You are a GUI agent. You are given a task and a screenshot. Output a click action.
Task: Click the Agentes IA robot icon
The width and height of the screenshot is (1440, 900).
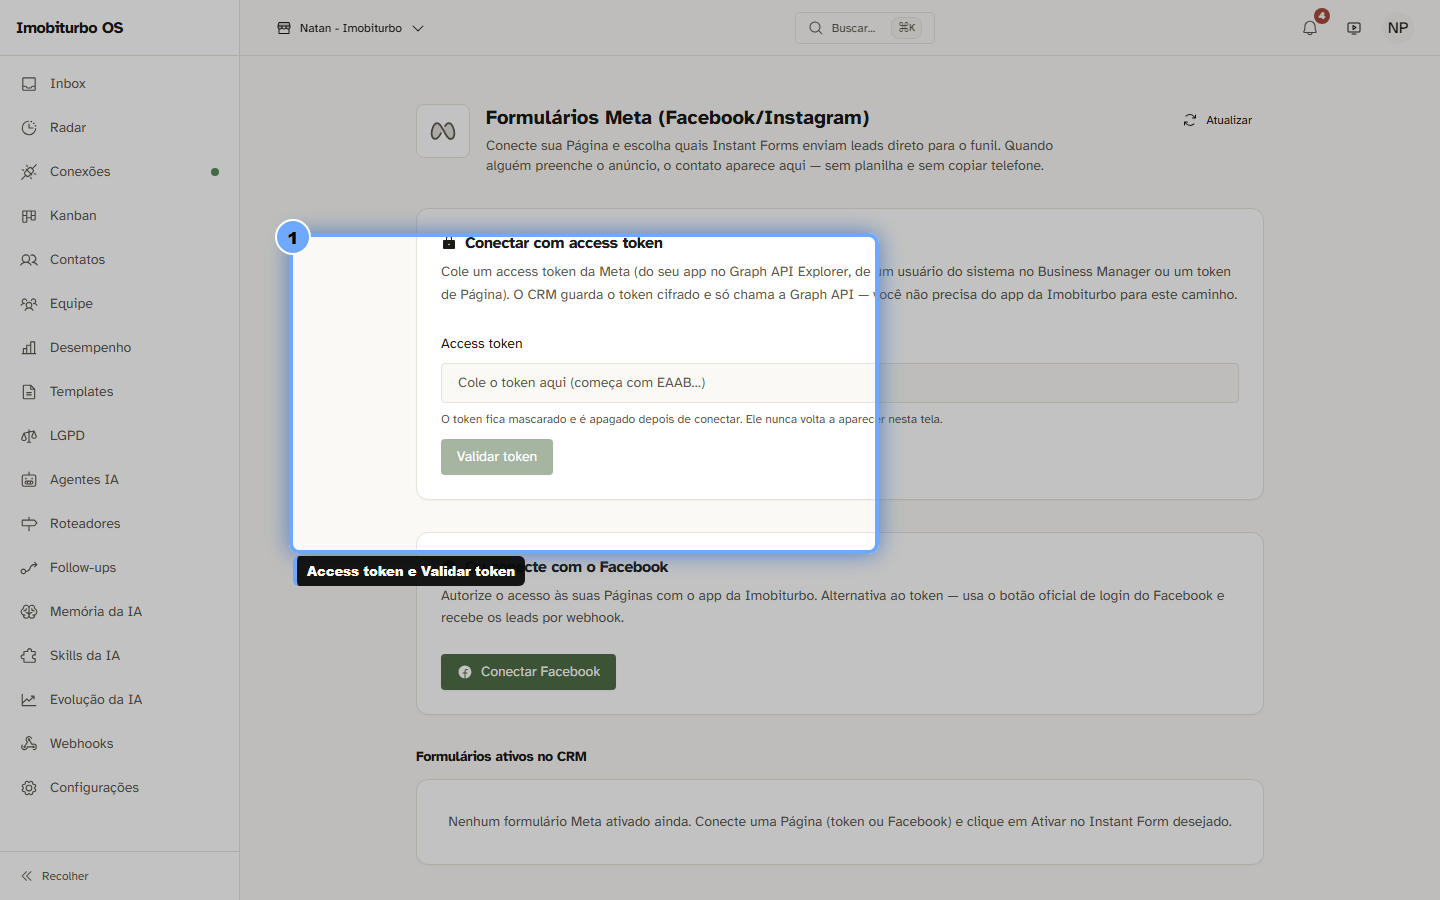click(29, 480)
